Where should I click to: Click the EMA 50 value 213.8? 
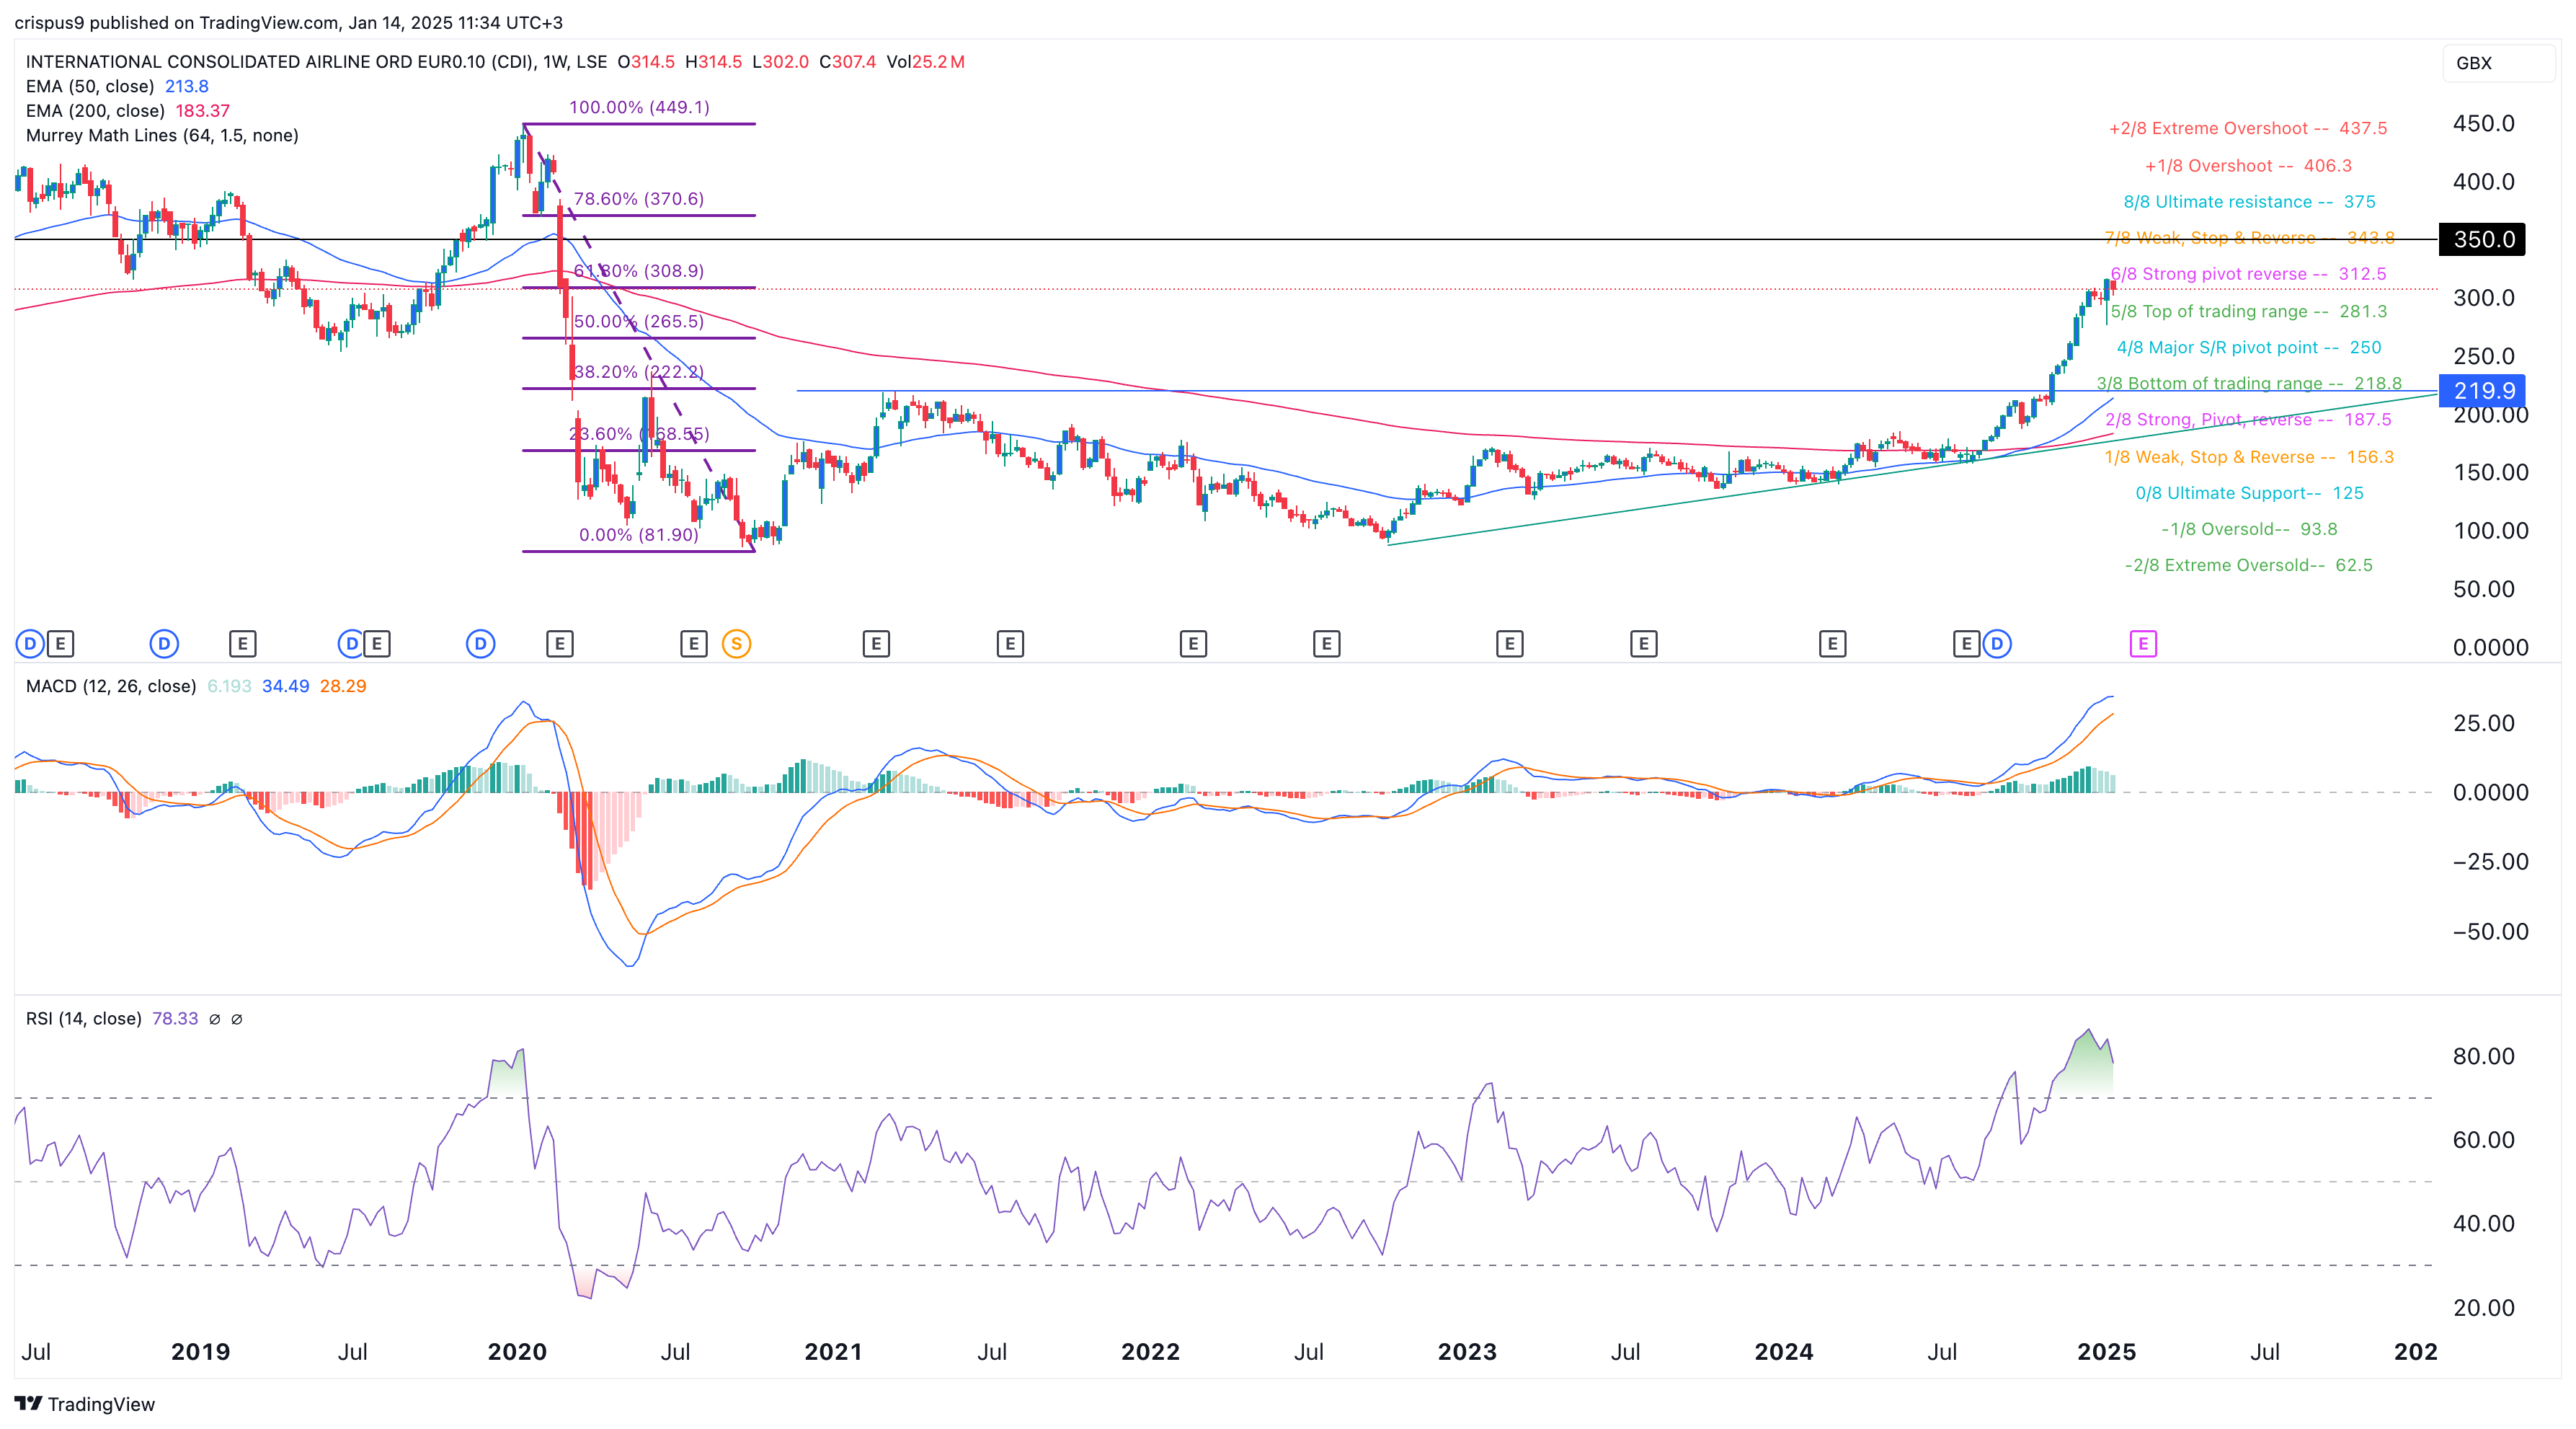pos(186,86)
